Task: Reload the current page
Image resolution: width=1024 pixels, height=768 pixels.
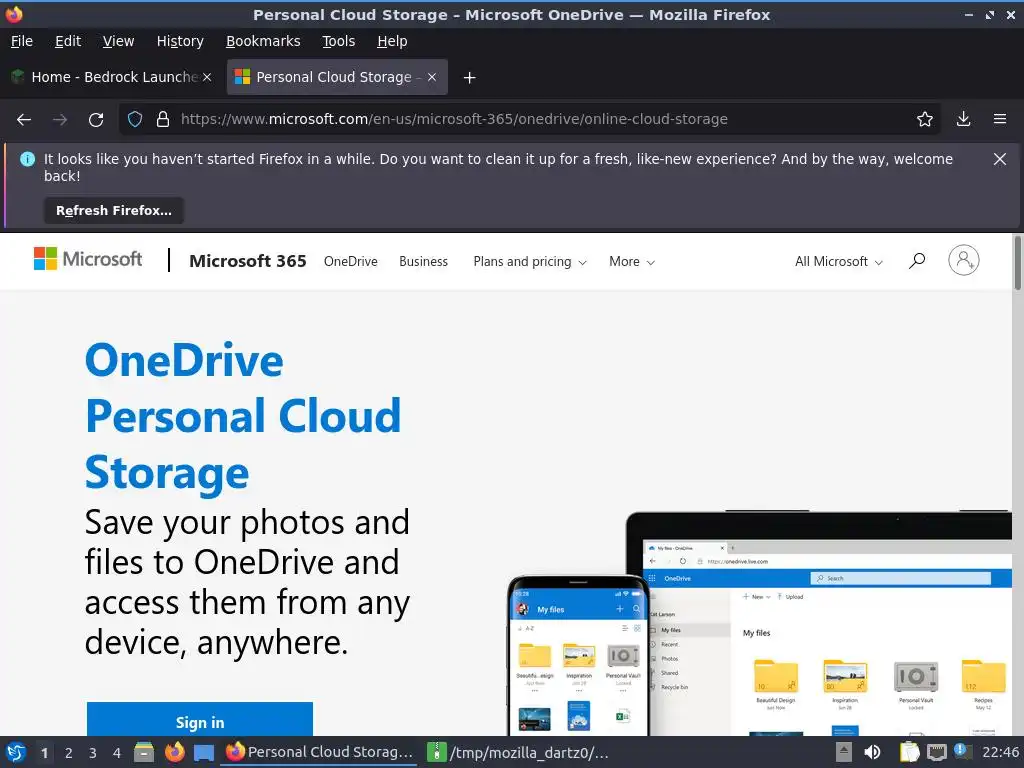Action: (x=96, y=120)
